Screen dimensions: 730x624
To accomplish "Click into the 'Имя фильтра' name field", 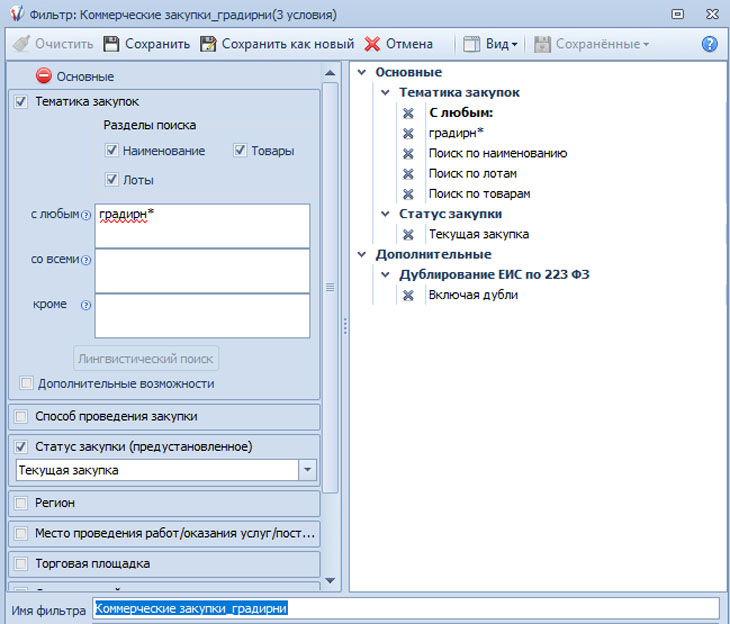I will [x=405, y=608].
